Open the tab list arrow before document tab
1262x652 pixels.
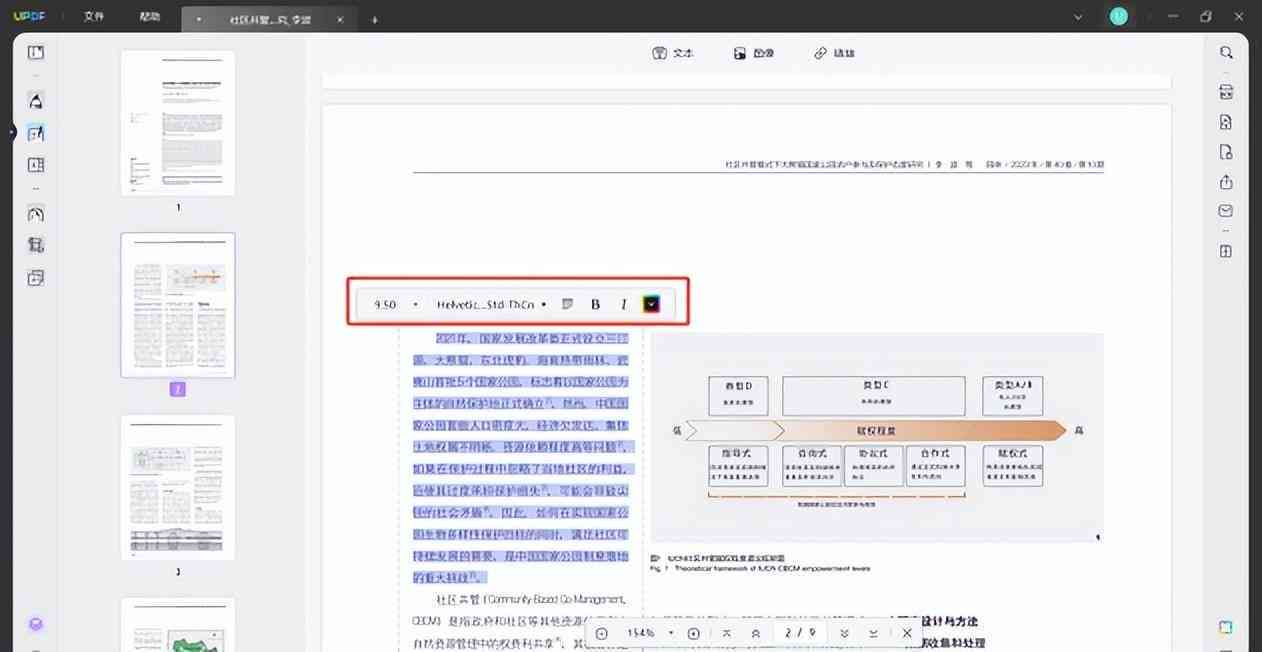pyautogui.click(x=199, y=19)
